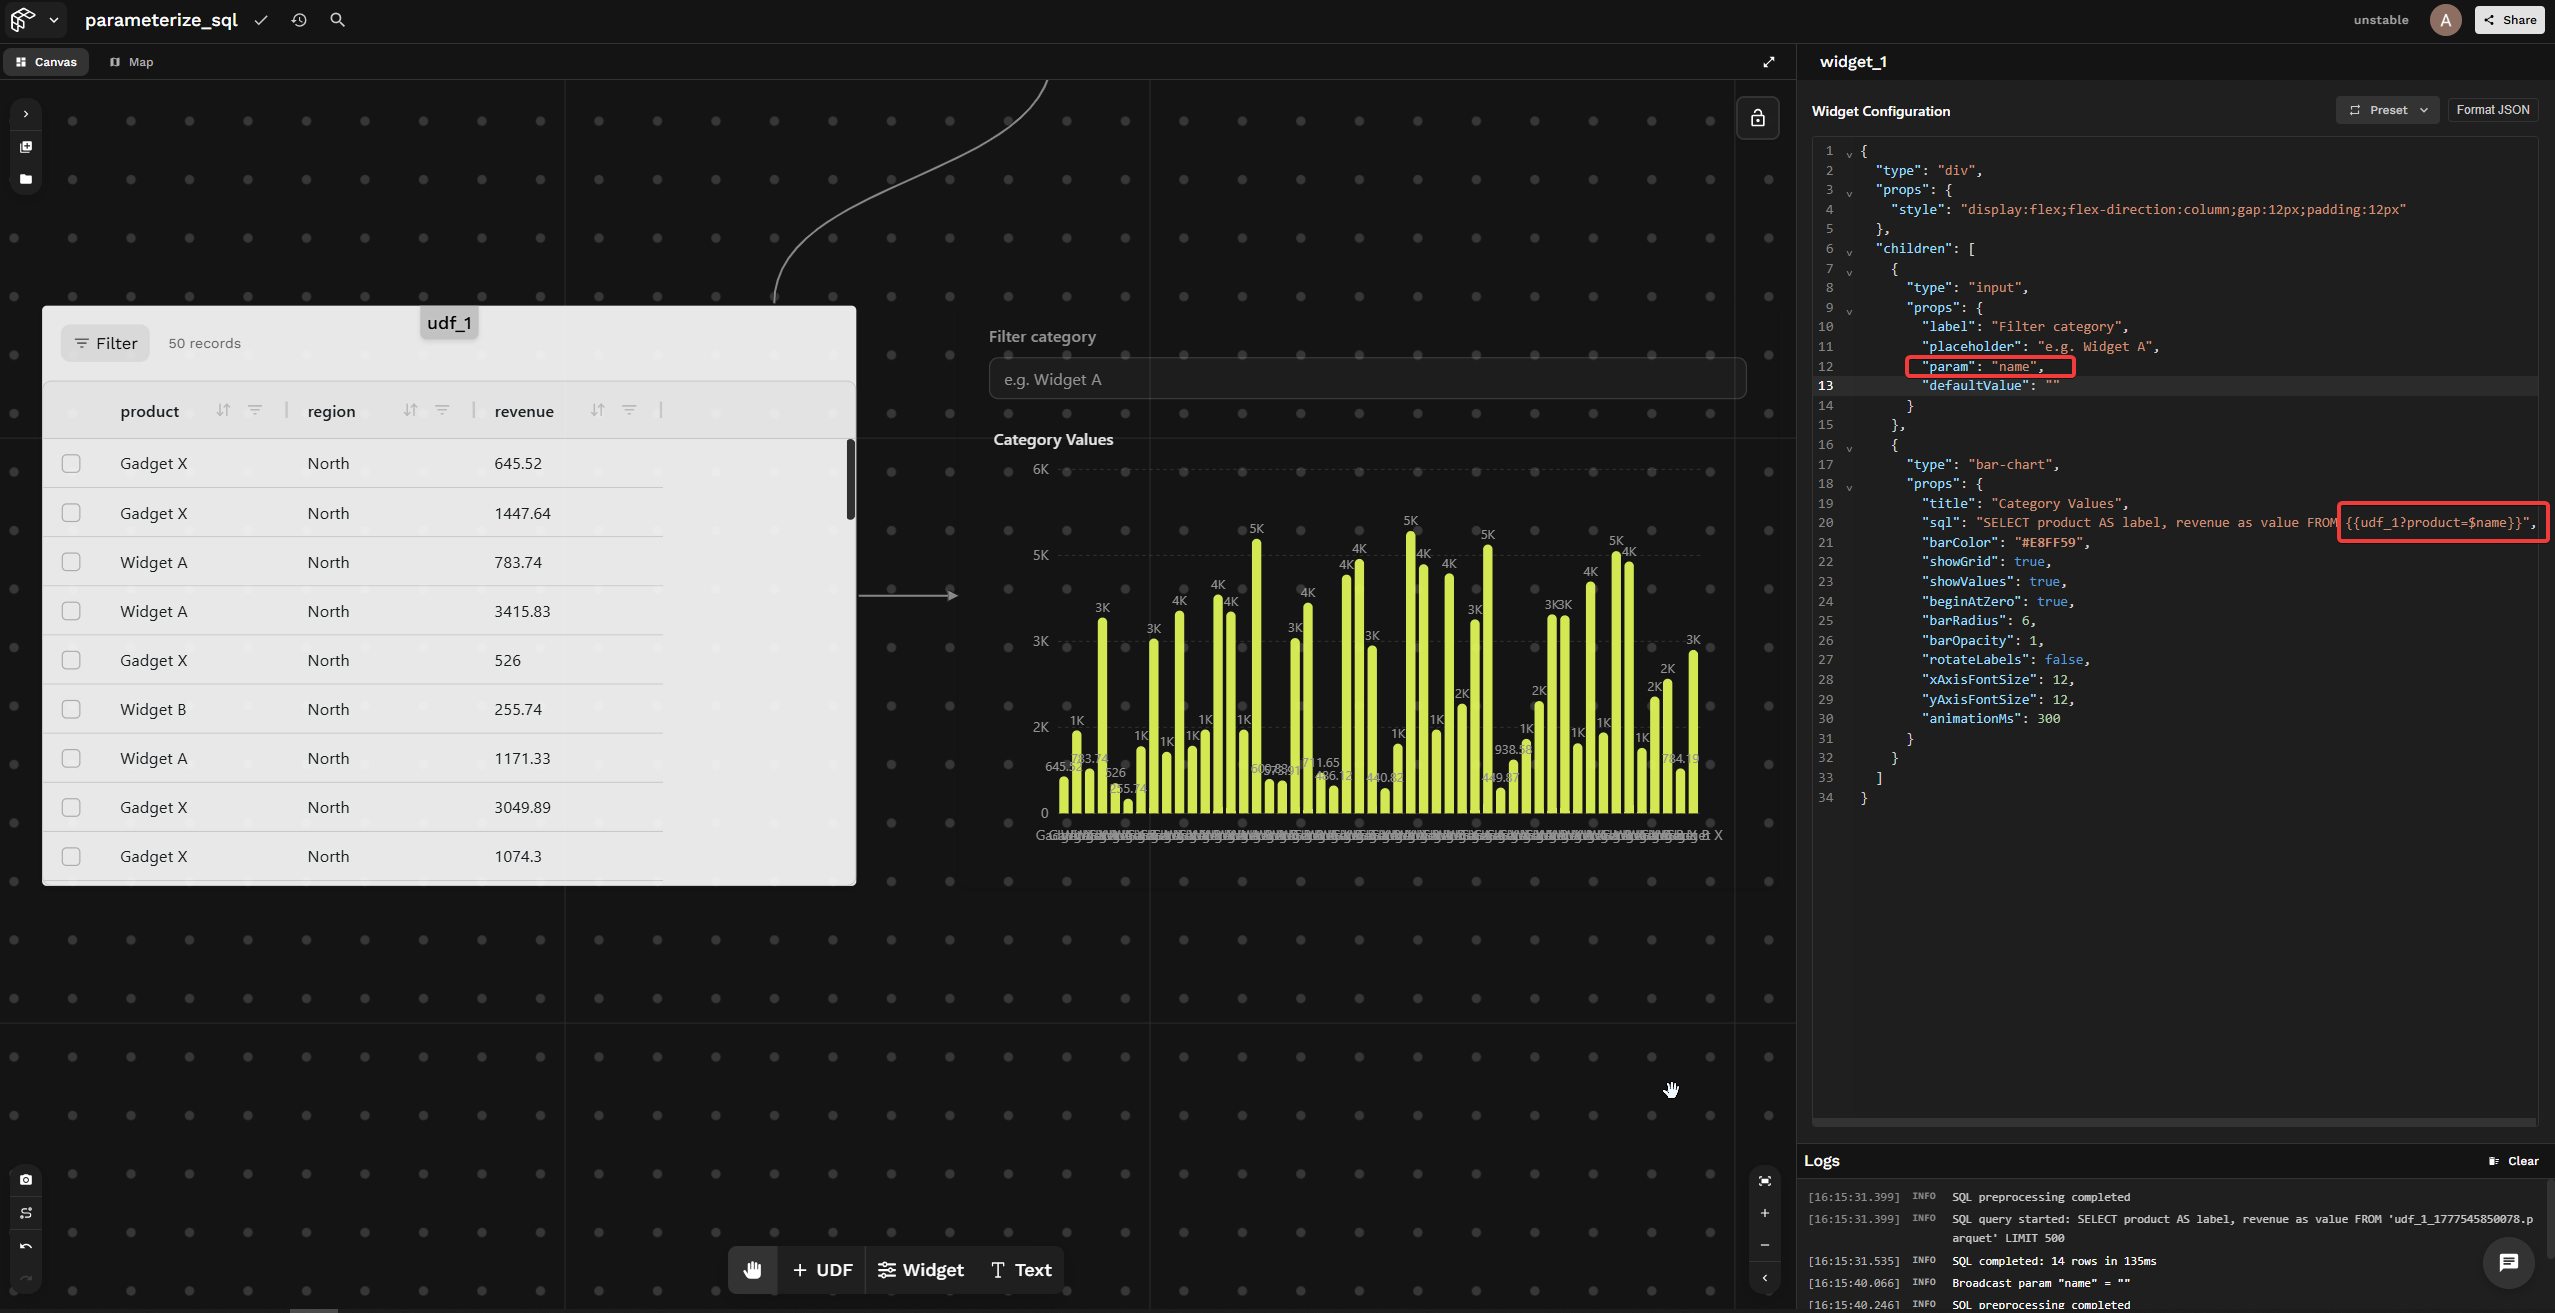Screen dimensions: 2555x1313
Task: Toggle the canvas lock icon
Action: [x=1757, y=119]
